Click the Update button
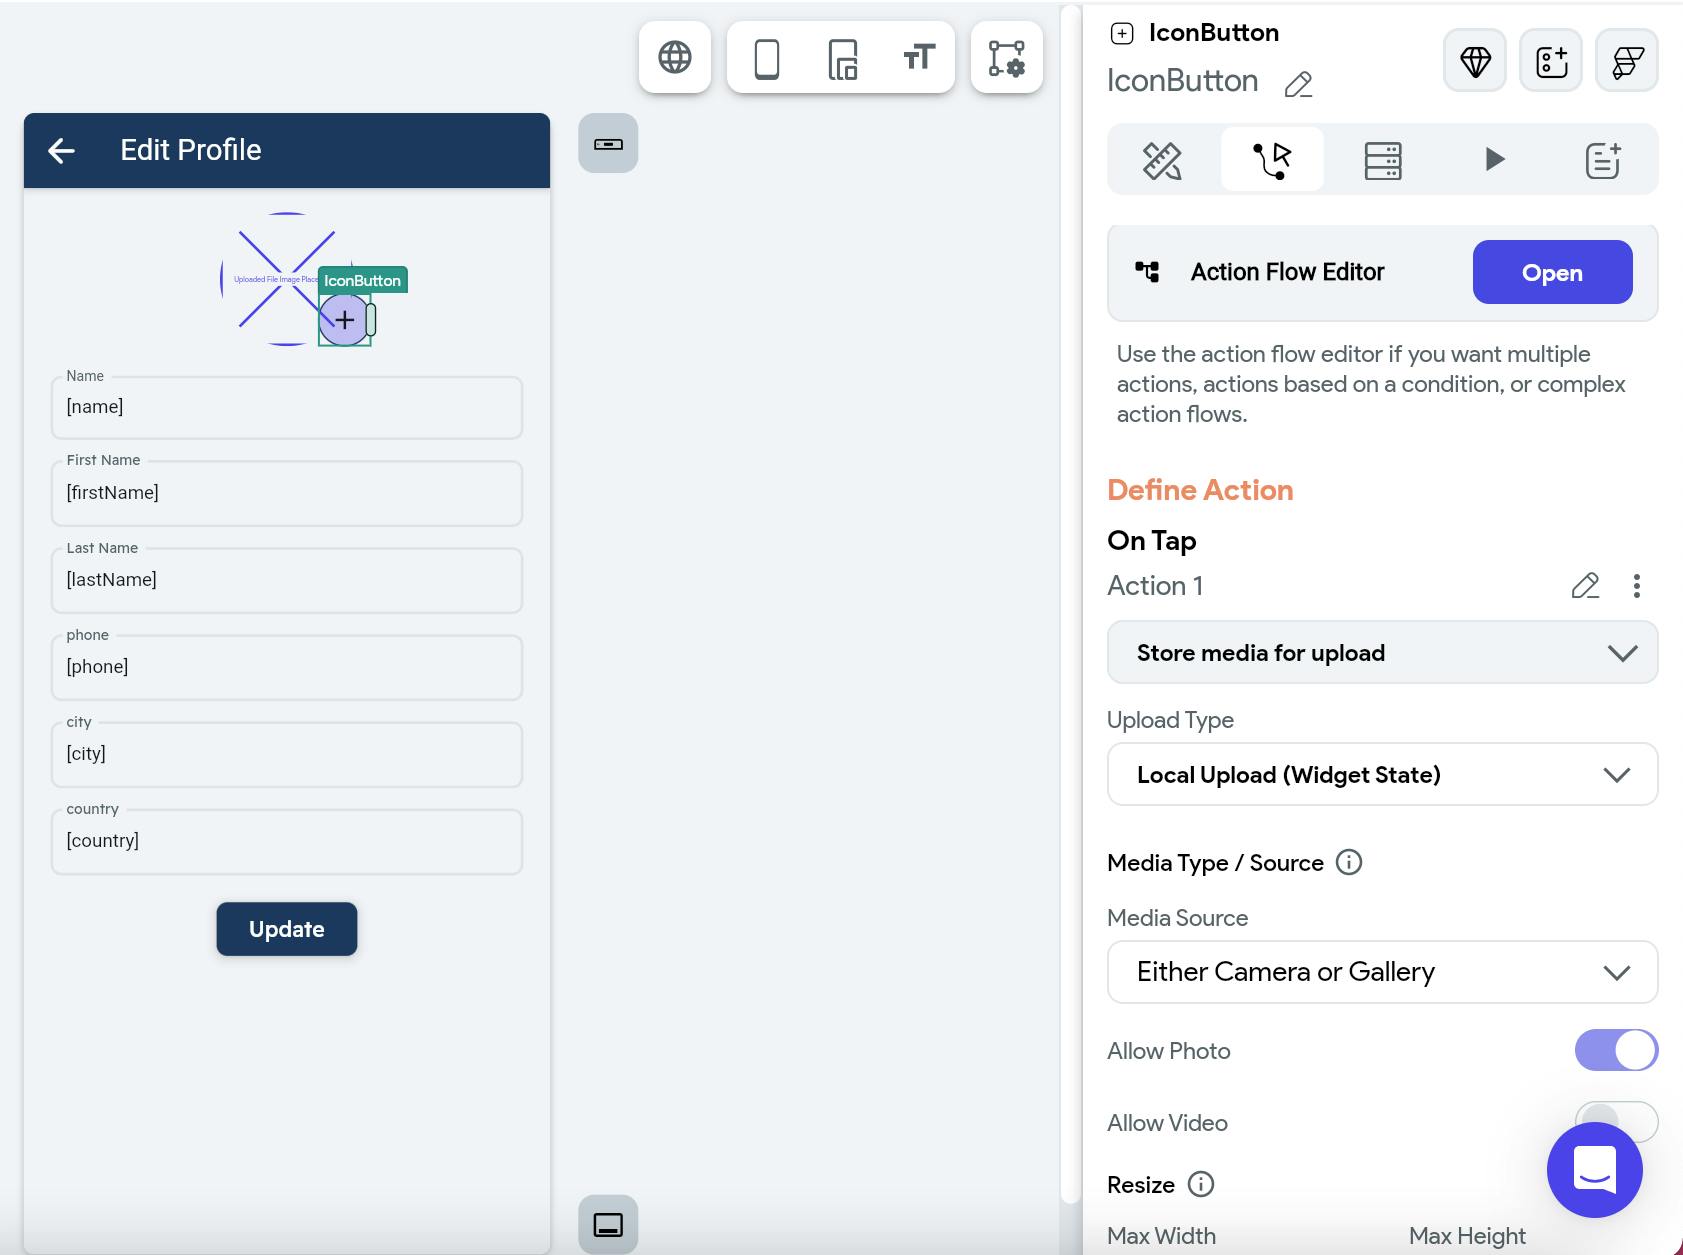Image resolution: width=1683 pixels, height=1255 pixels. click(287, 929)
